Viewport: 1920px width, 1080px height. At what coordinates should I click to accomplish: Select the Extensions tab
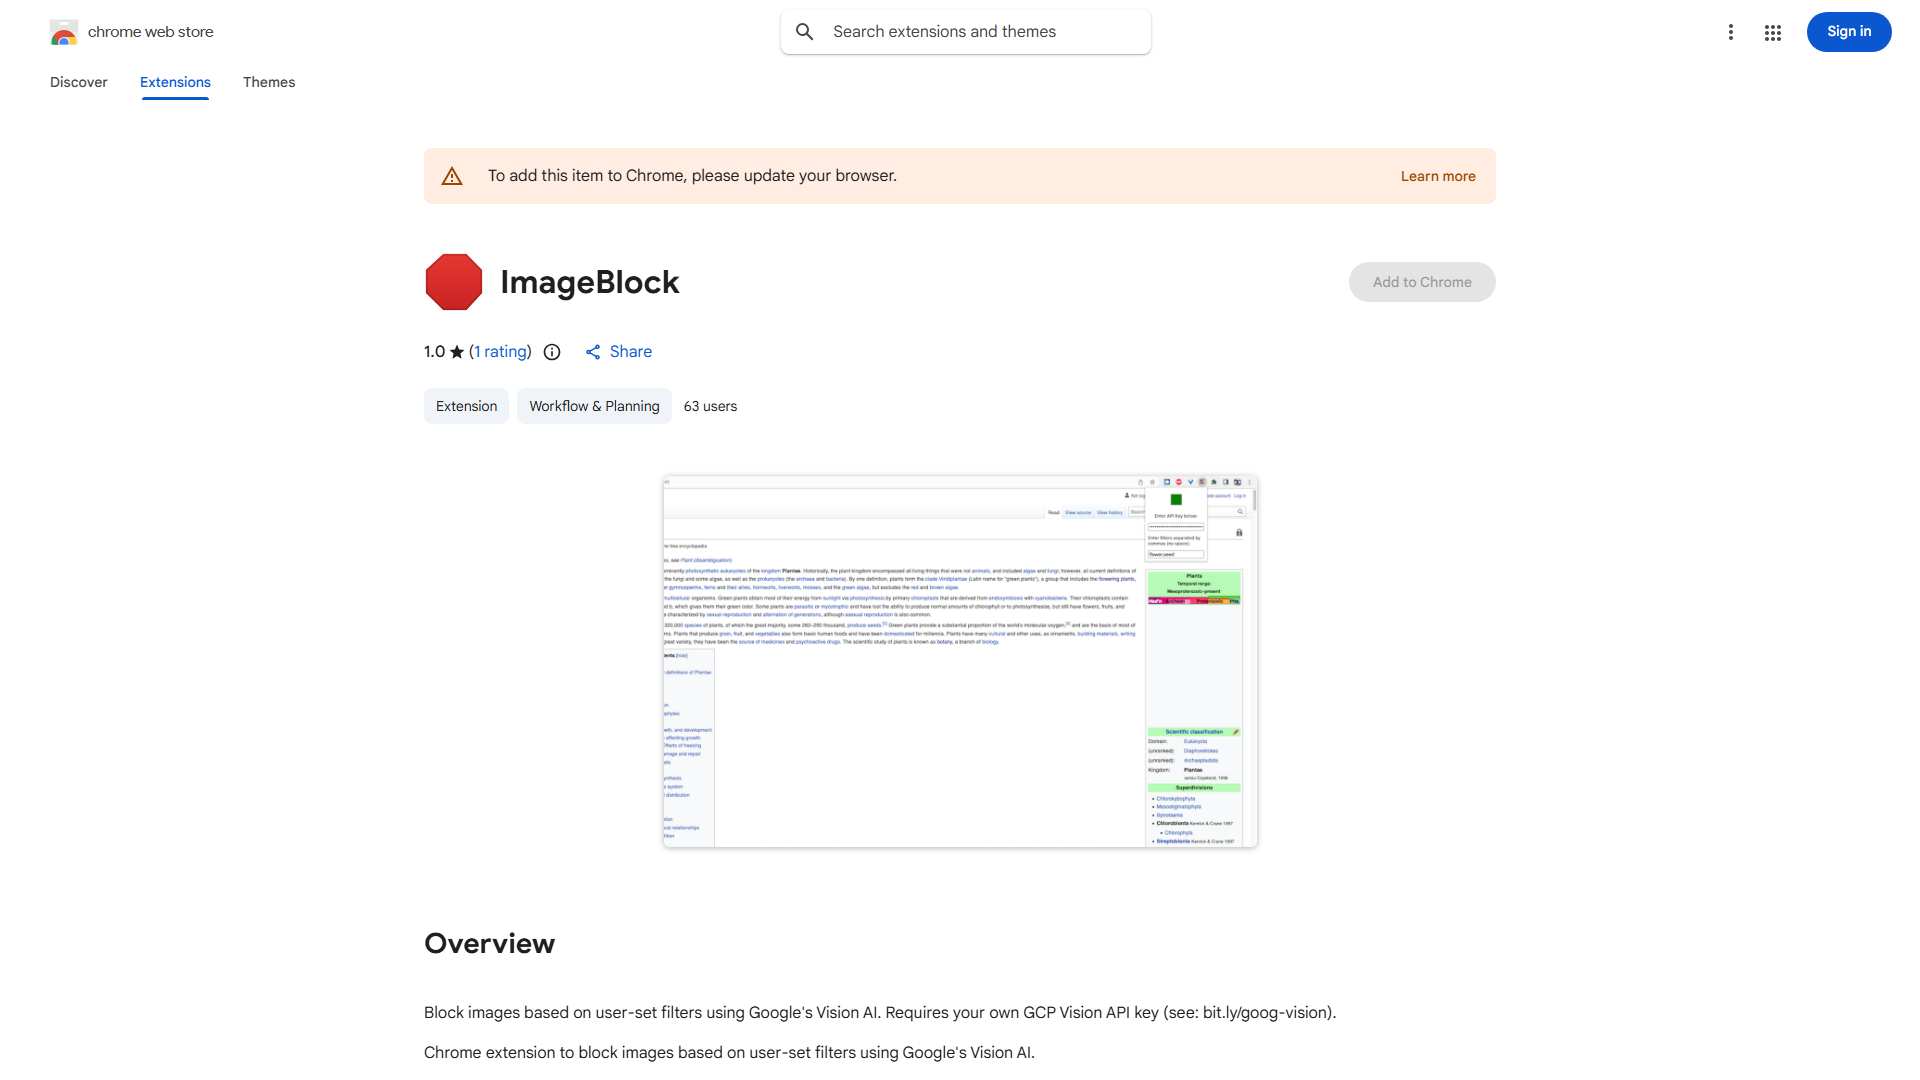tap(175, 82)
